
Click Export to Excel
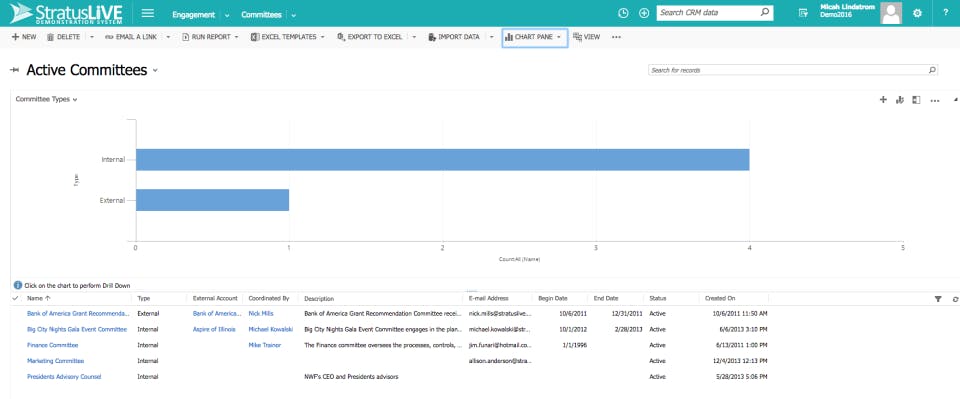tap(370, 37)
